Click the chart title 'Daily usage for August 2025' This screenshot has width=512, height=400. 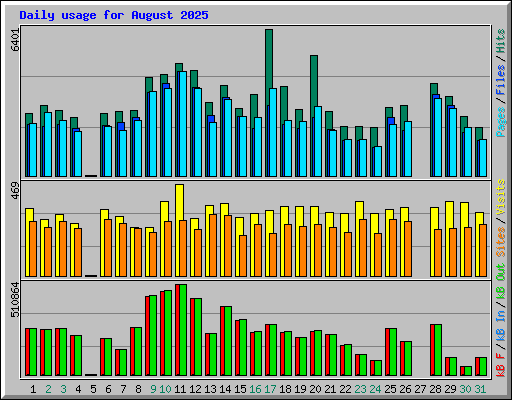click(x=114, y=15)
